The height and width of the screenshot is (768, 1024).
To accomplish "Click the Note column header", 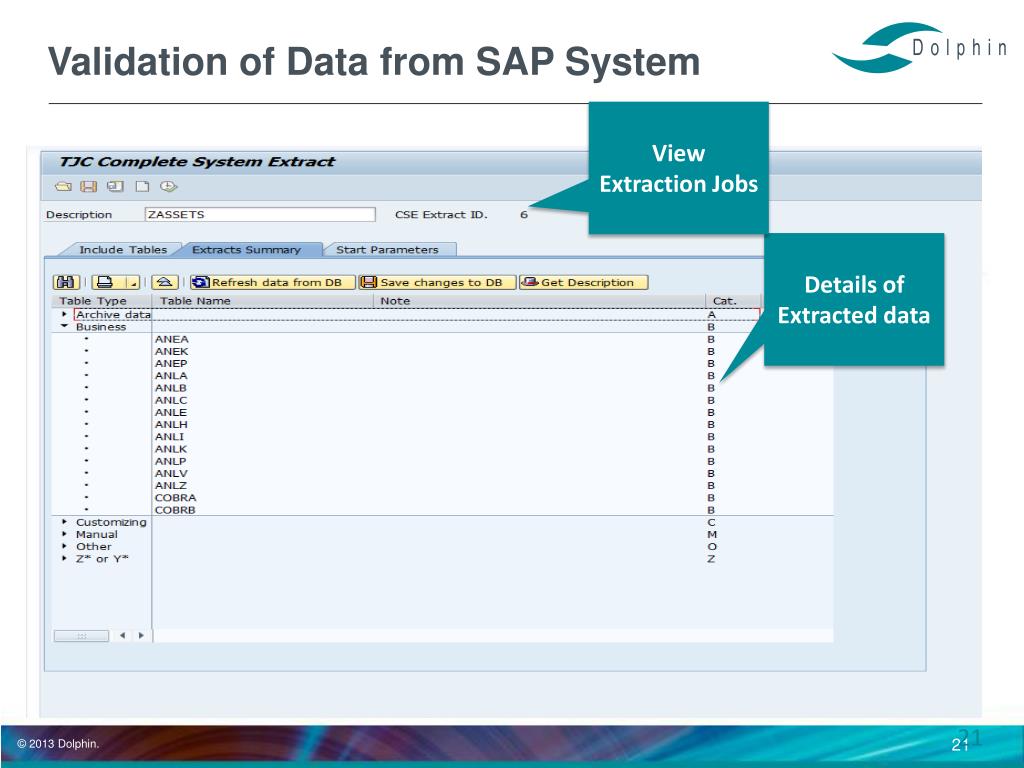I will 539,301.
